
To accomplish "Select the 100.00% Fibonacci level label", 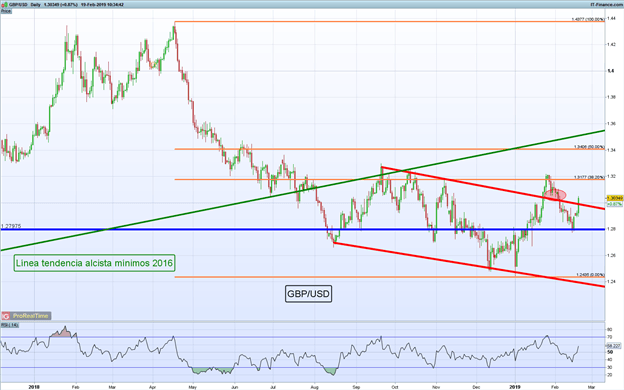I will pyautogui.click(x=588, y=19).
